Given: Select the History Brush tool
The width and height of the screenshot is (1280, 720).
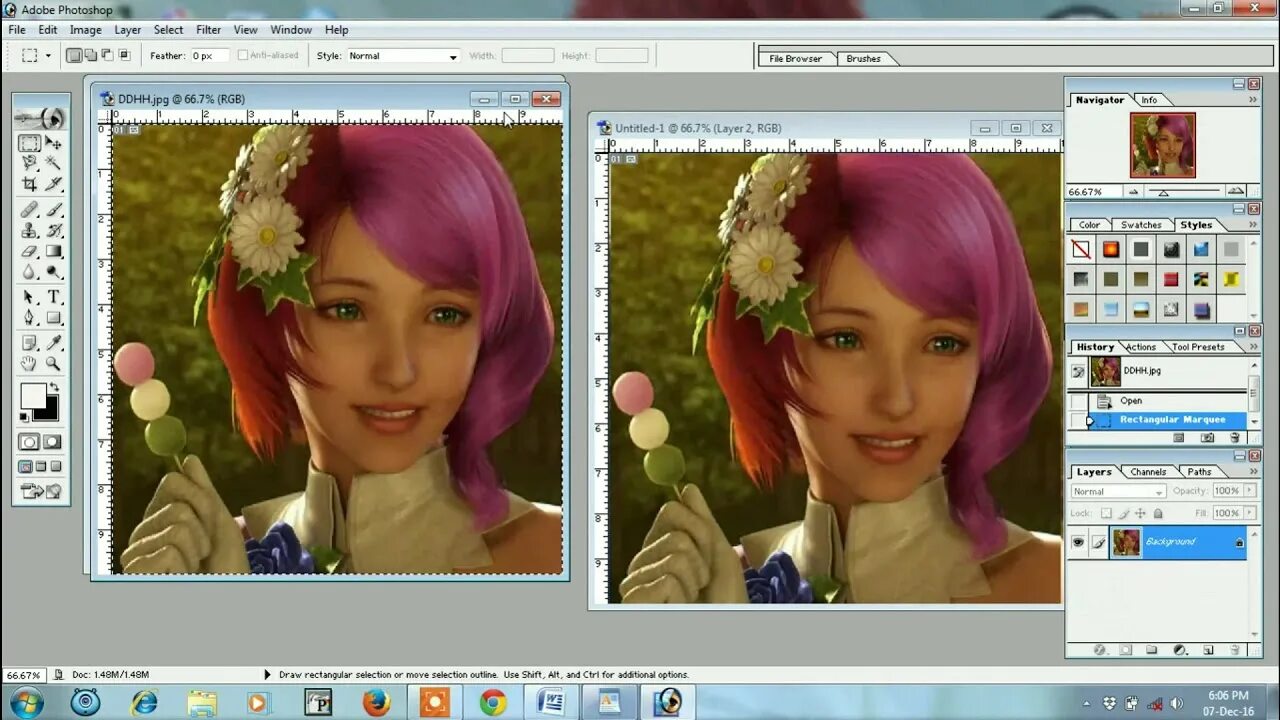Looking at the screenshot, I should [x=54, y=230].
